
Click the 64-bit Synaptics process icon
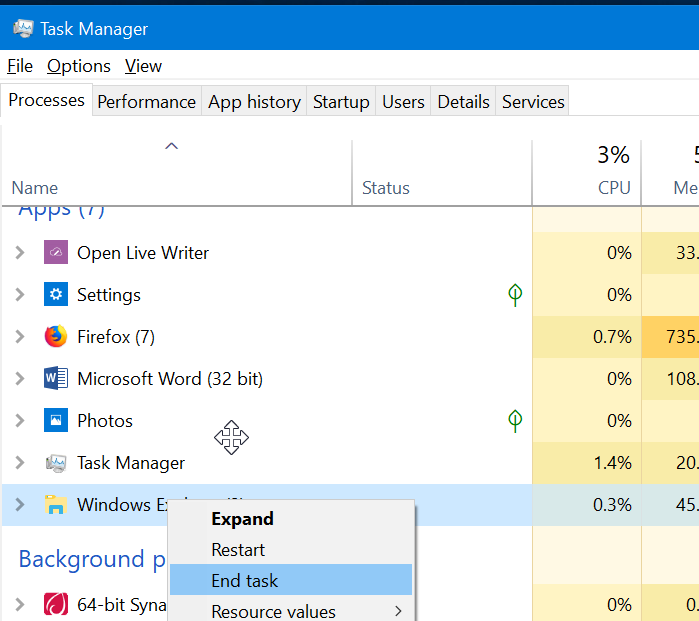[x=56, y=605]
